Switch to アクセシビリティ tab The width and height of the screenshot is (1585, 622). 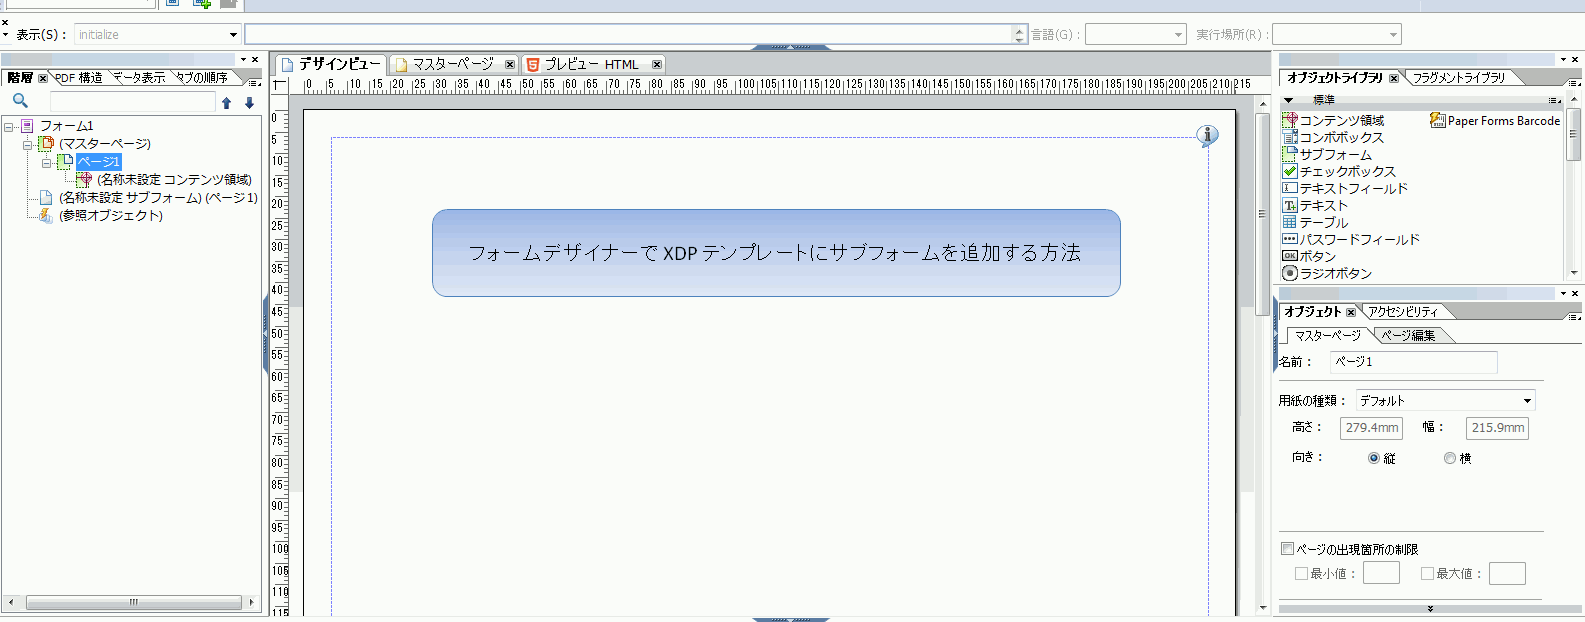pos(1403,312)
